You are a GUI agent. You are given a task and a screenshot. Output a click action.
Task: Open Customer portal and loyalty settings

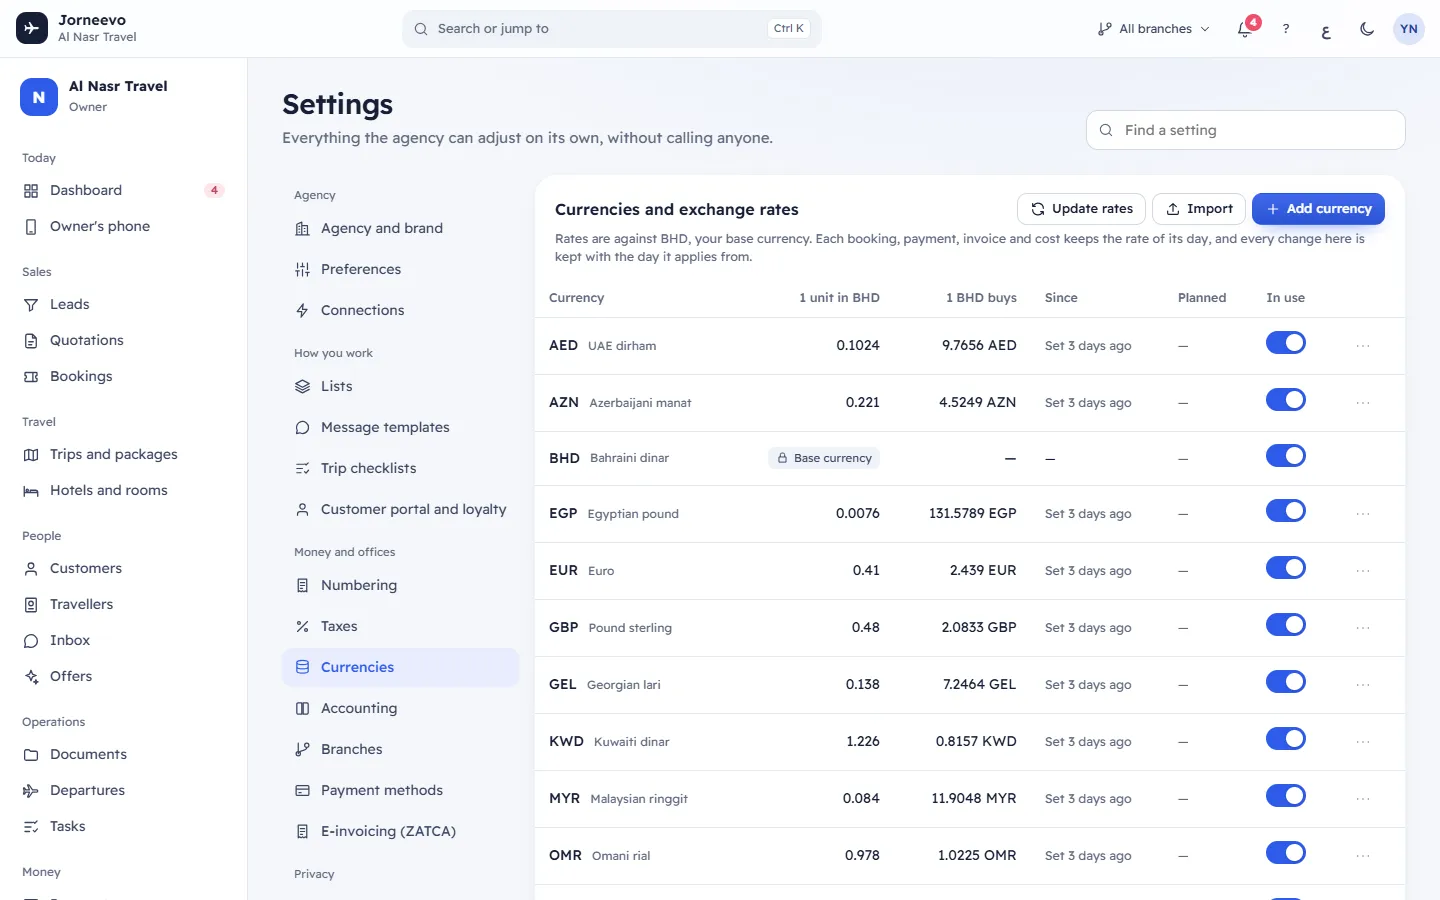401,509
